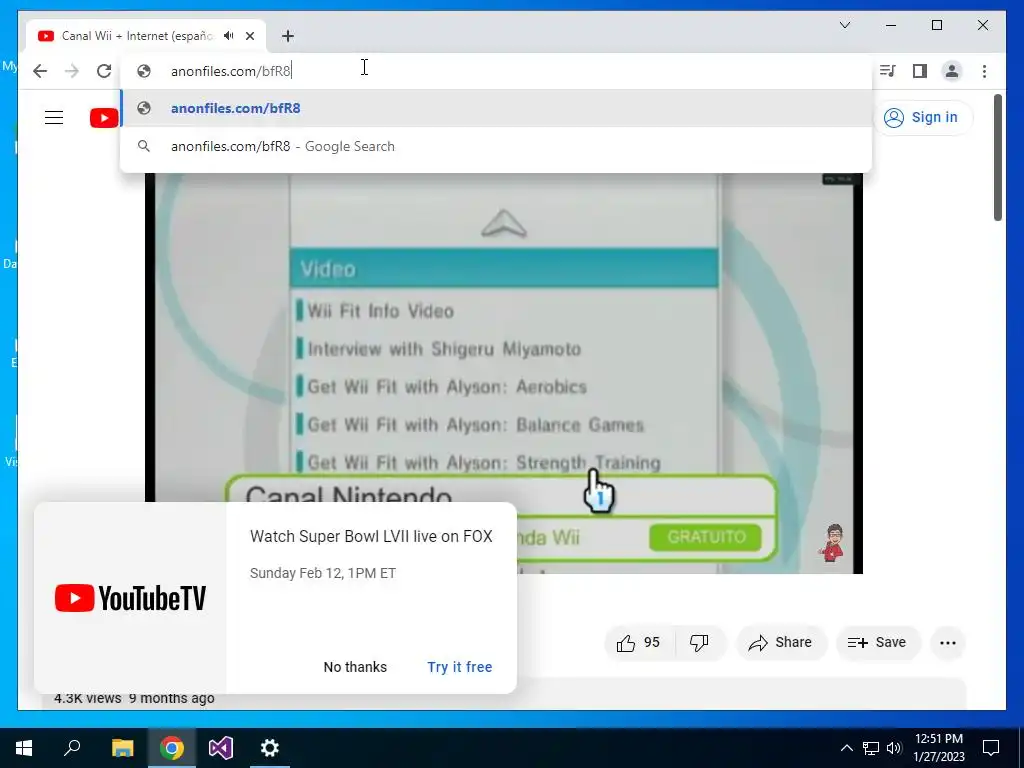Like the video with thumbs up
Viewport: 1024px width, 768px height.
pyautogui.click(x=638, y=643)
